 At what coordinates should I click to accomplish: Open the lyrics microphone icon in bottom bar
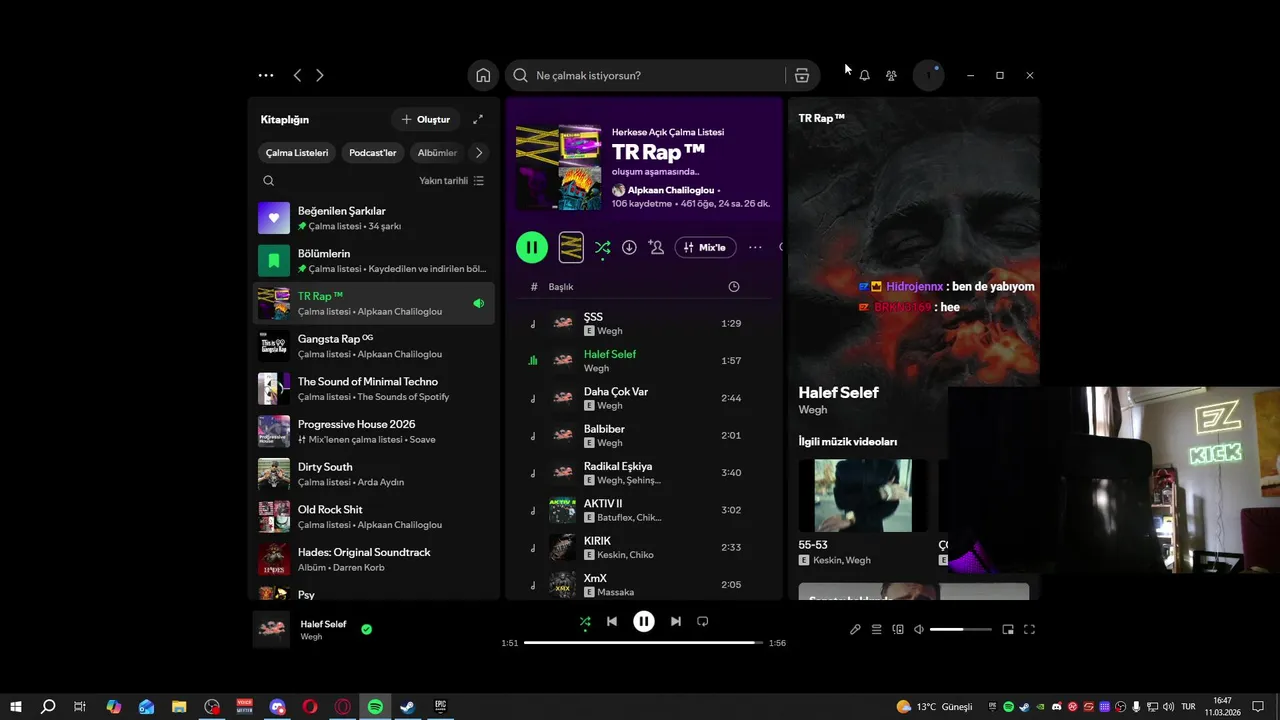(x=855, y=629)
